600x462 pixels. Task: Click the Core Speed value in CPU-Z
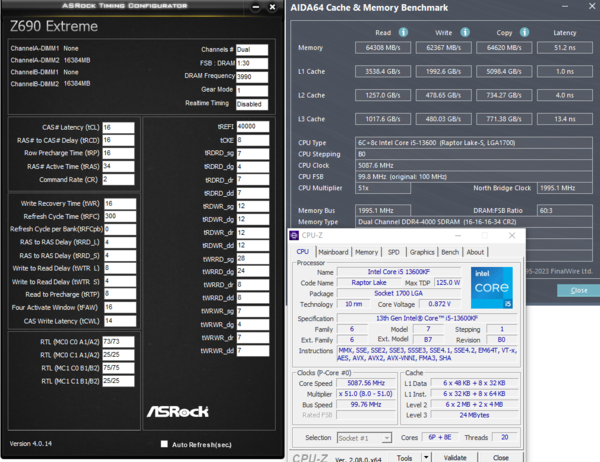pos(366,383)
